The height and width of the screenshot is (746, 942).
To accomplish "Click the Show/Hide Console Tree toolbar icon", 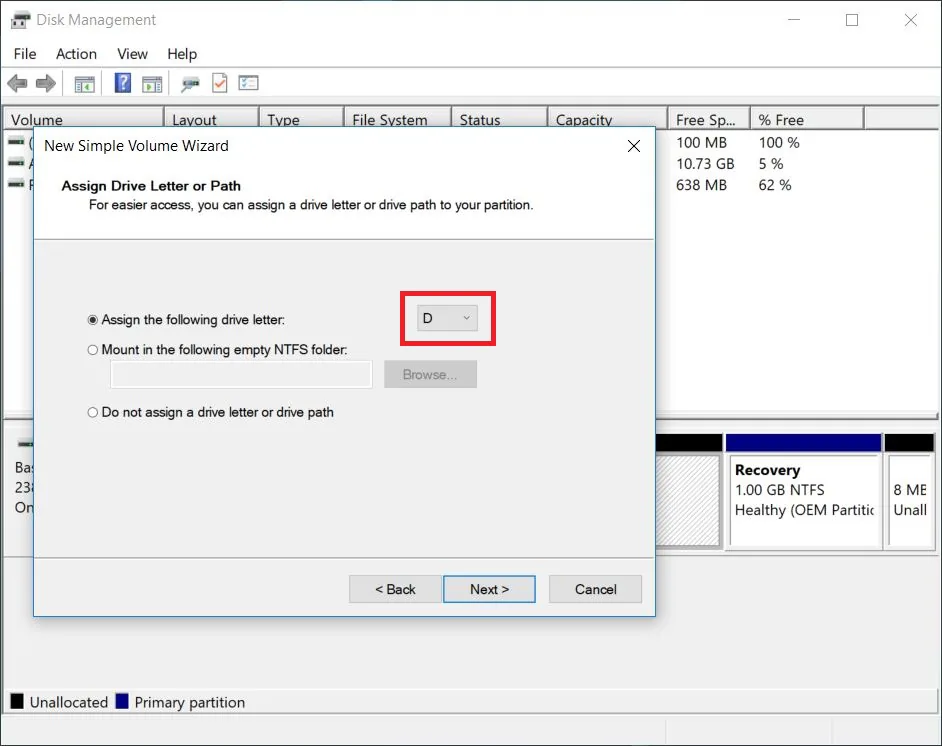I will 85,83.
